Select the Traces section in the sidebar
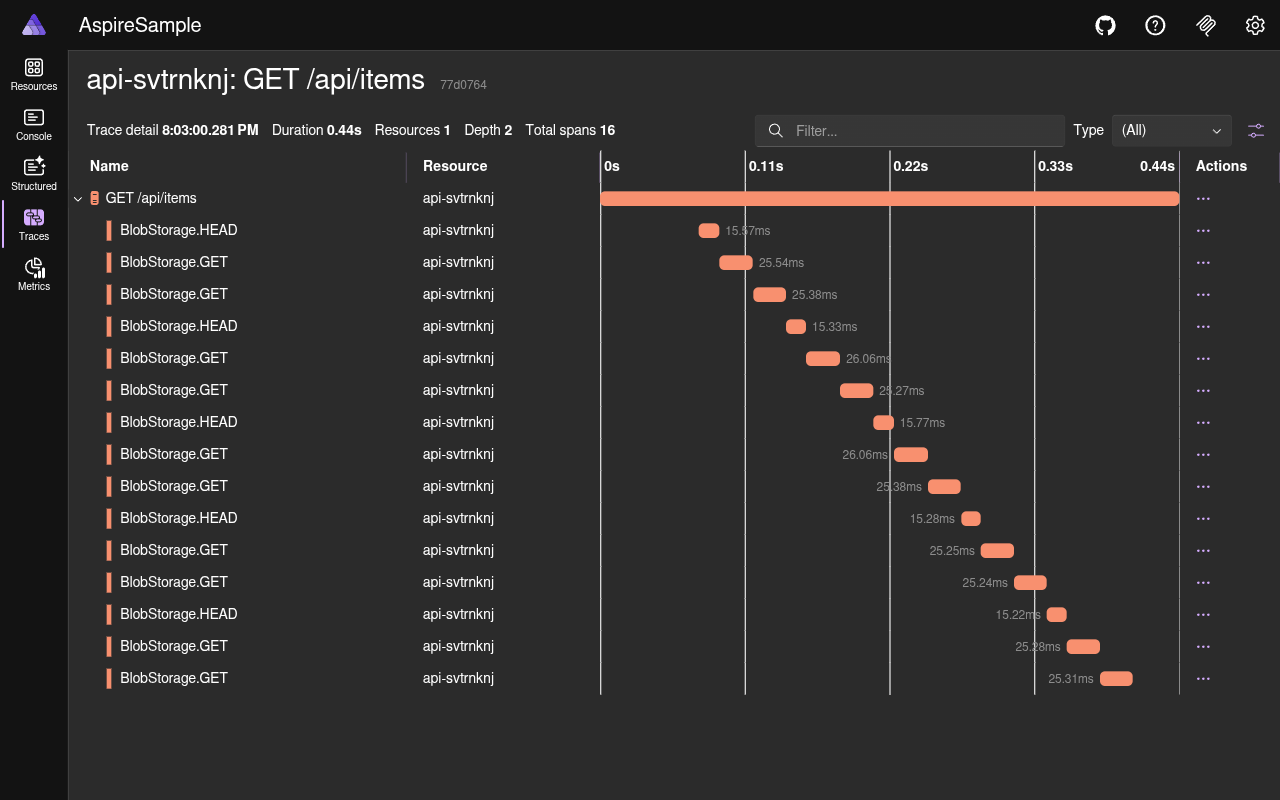This screenshot has width=1280, height=800. click(33, 222)
